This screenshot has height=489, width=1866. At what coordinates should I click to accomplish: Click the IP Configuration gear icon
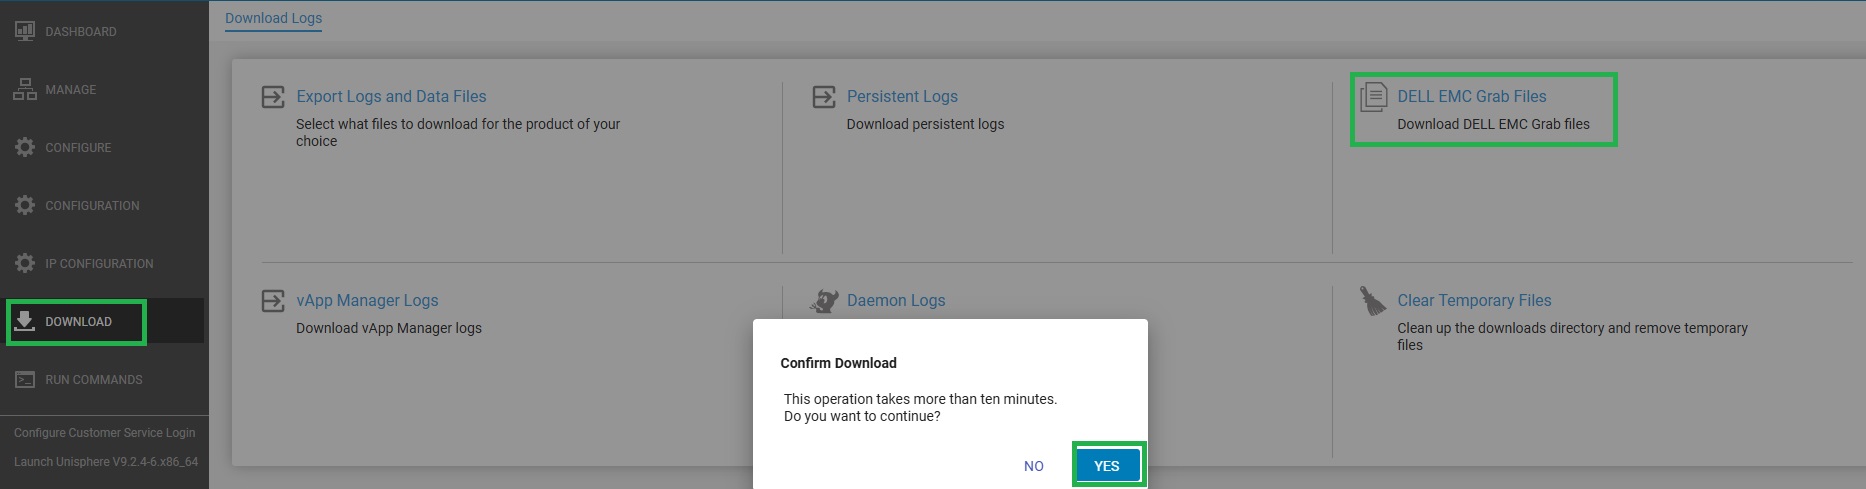tap(25, 263)
